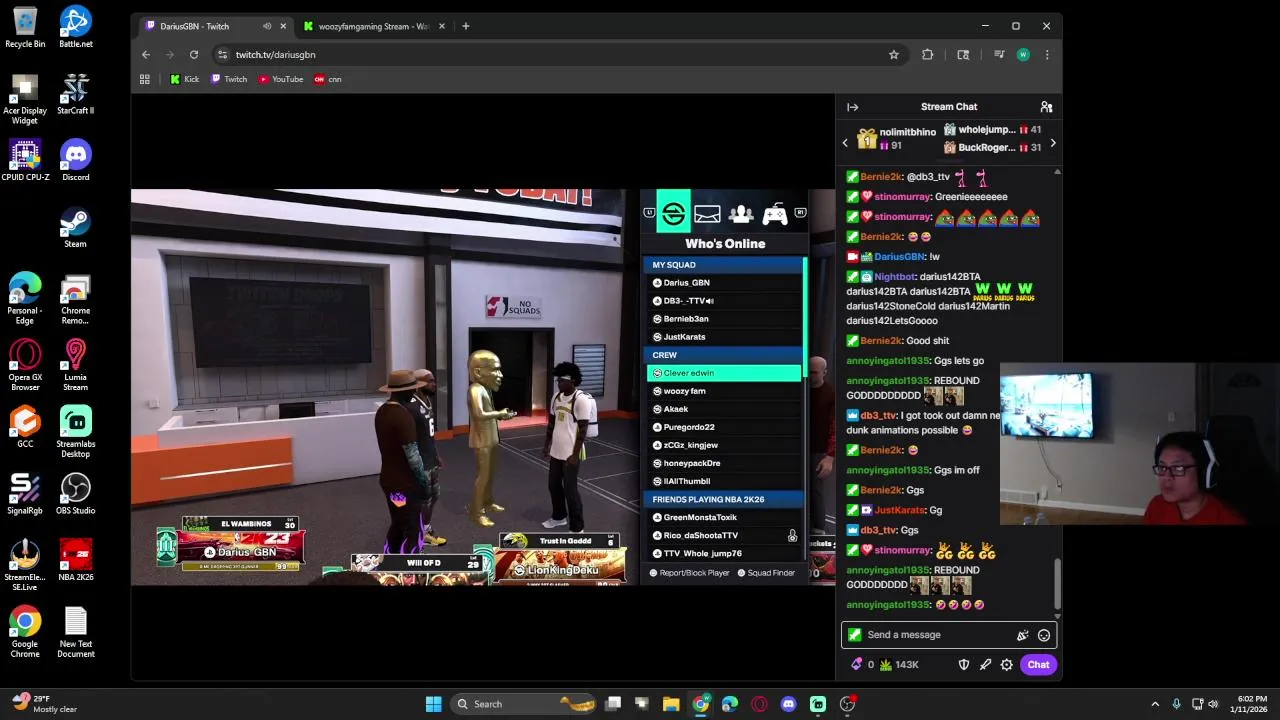1280x720 pixels.
Task: Open the SignalRgb desktop shortcut
Action: (x=25, y=494)
